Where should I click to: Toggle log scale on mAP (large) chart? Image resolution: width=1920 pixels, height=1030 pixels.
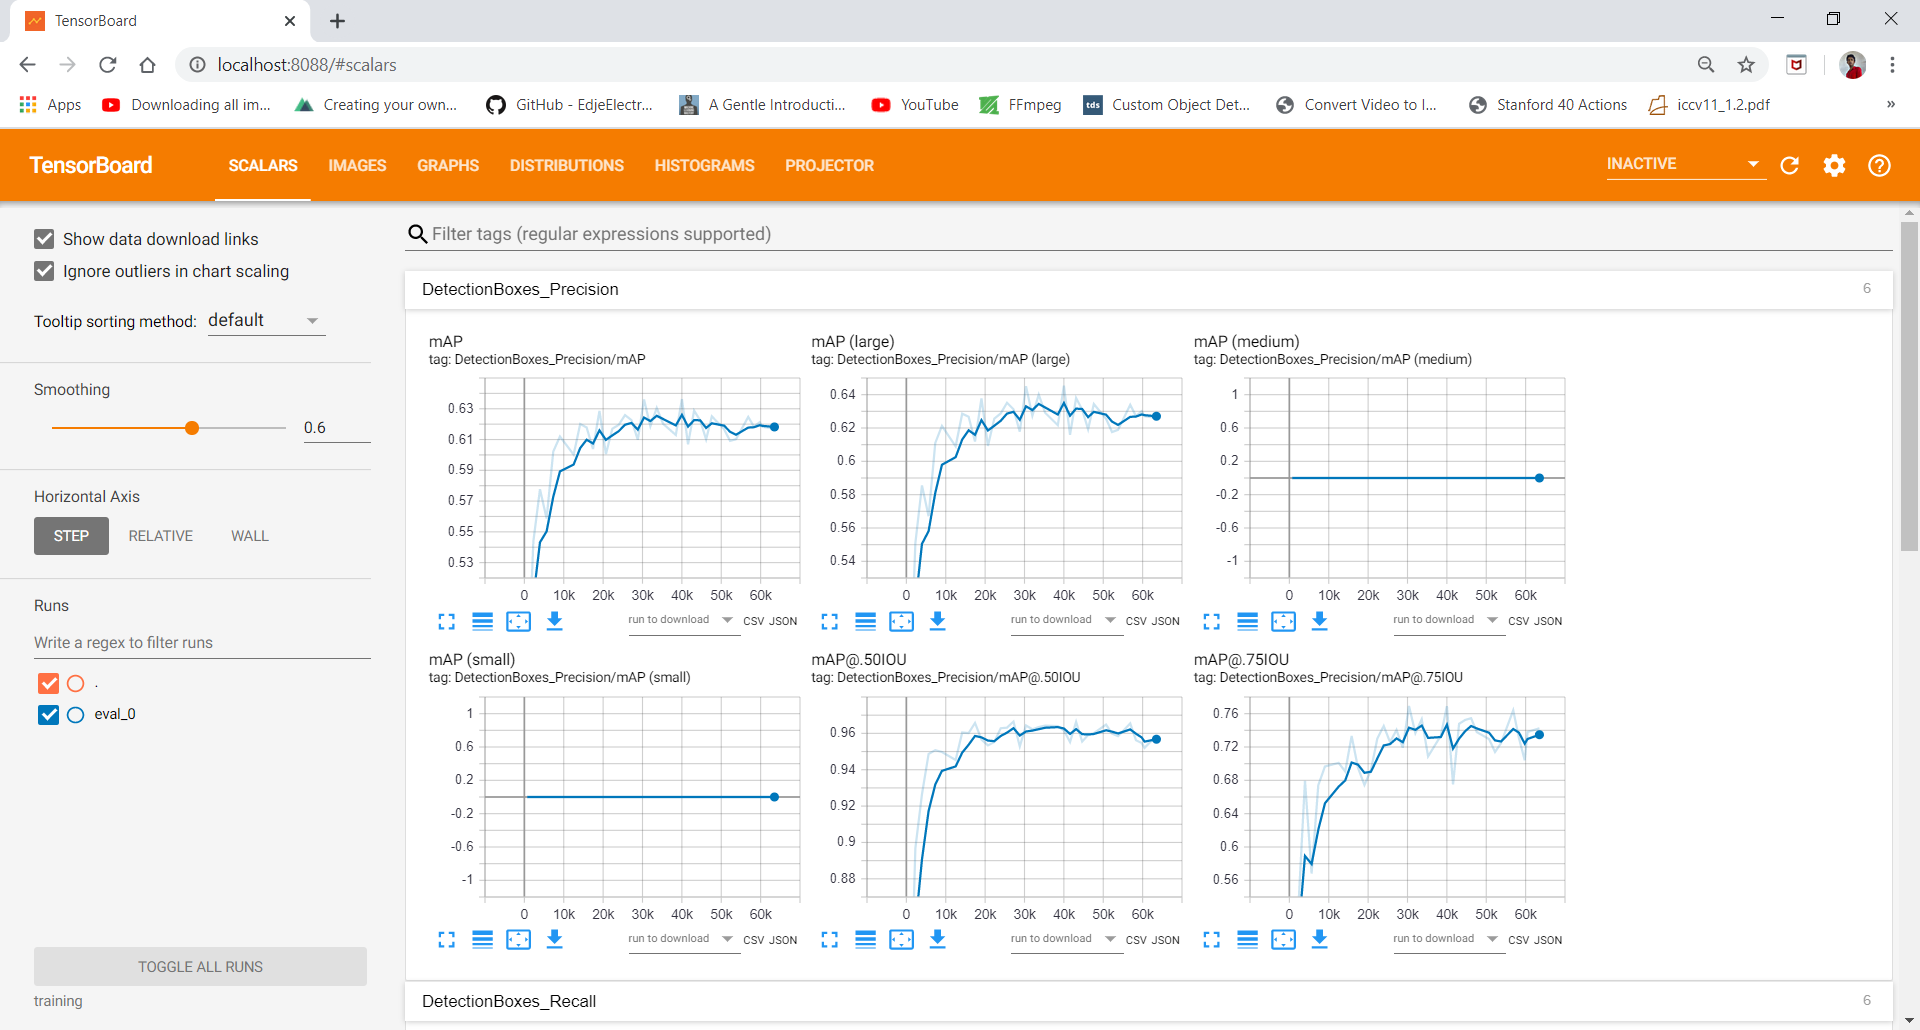click(x=866, y=621)
